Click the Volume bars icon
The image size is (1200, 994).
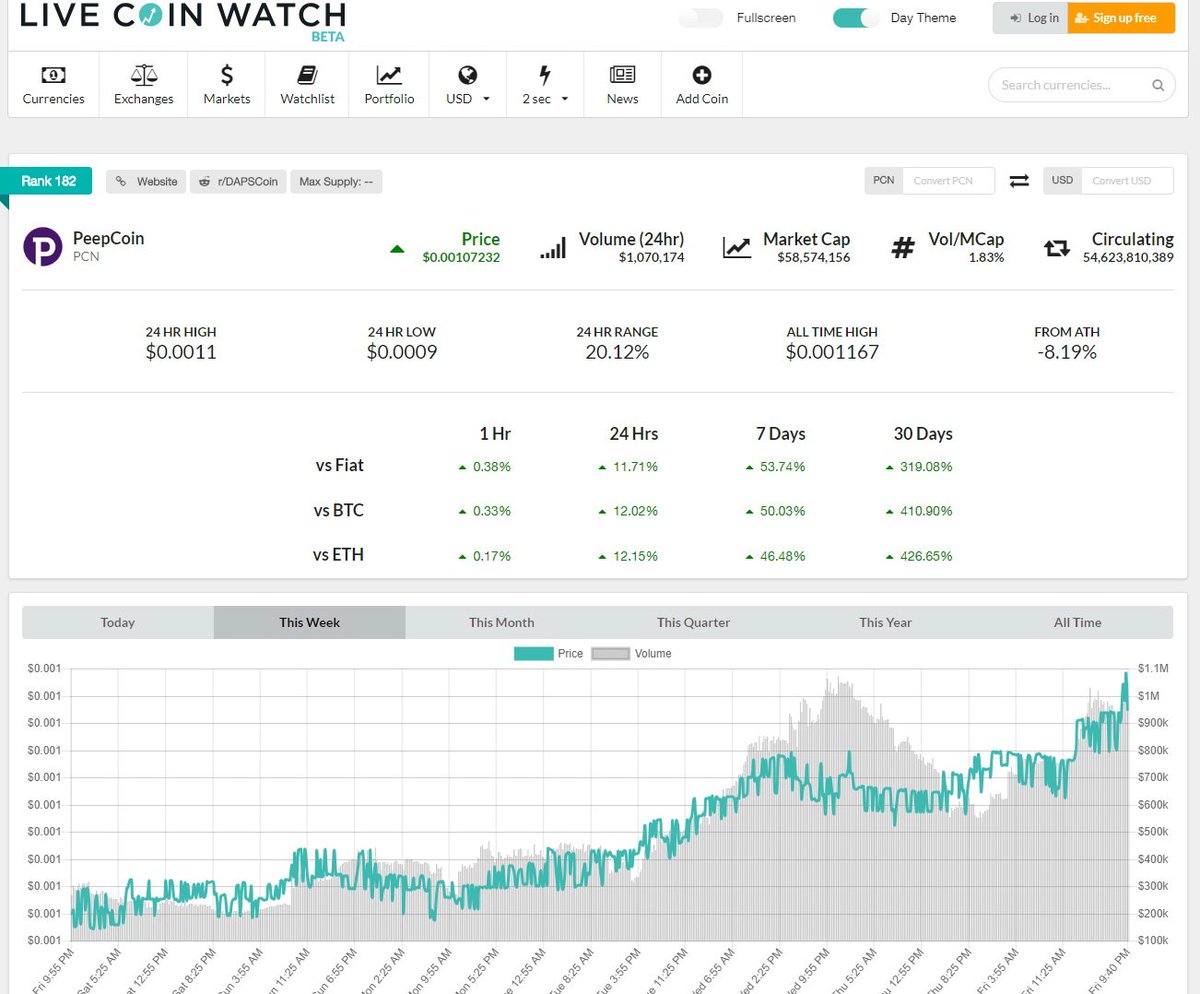pos(552,248)
